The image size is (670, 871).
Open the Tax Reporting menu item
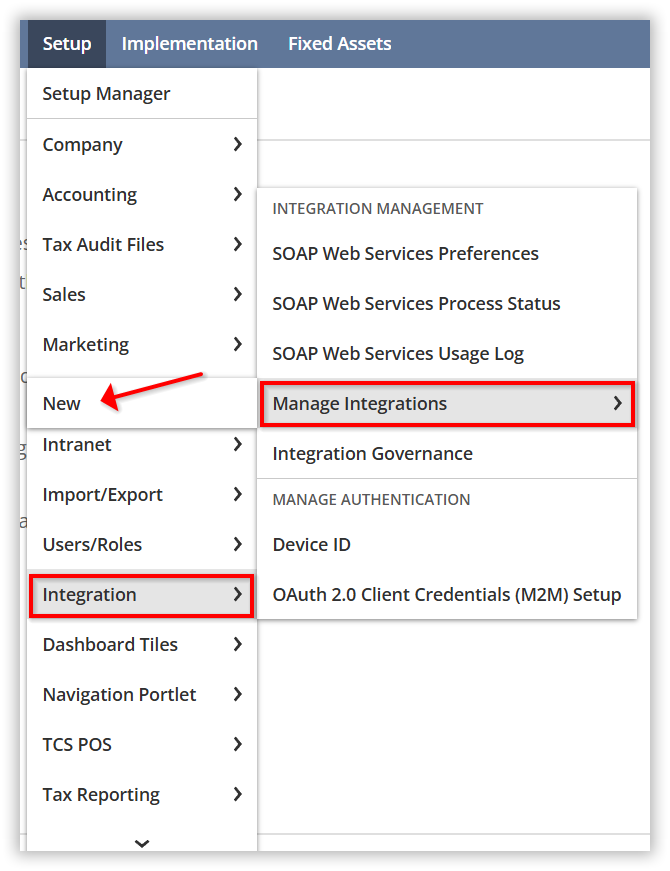pyautogui.click(x=142, y=794)
